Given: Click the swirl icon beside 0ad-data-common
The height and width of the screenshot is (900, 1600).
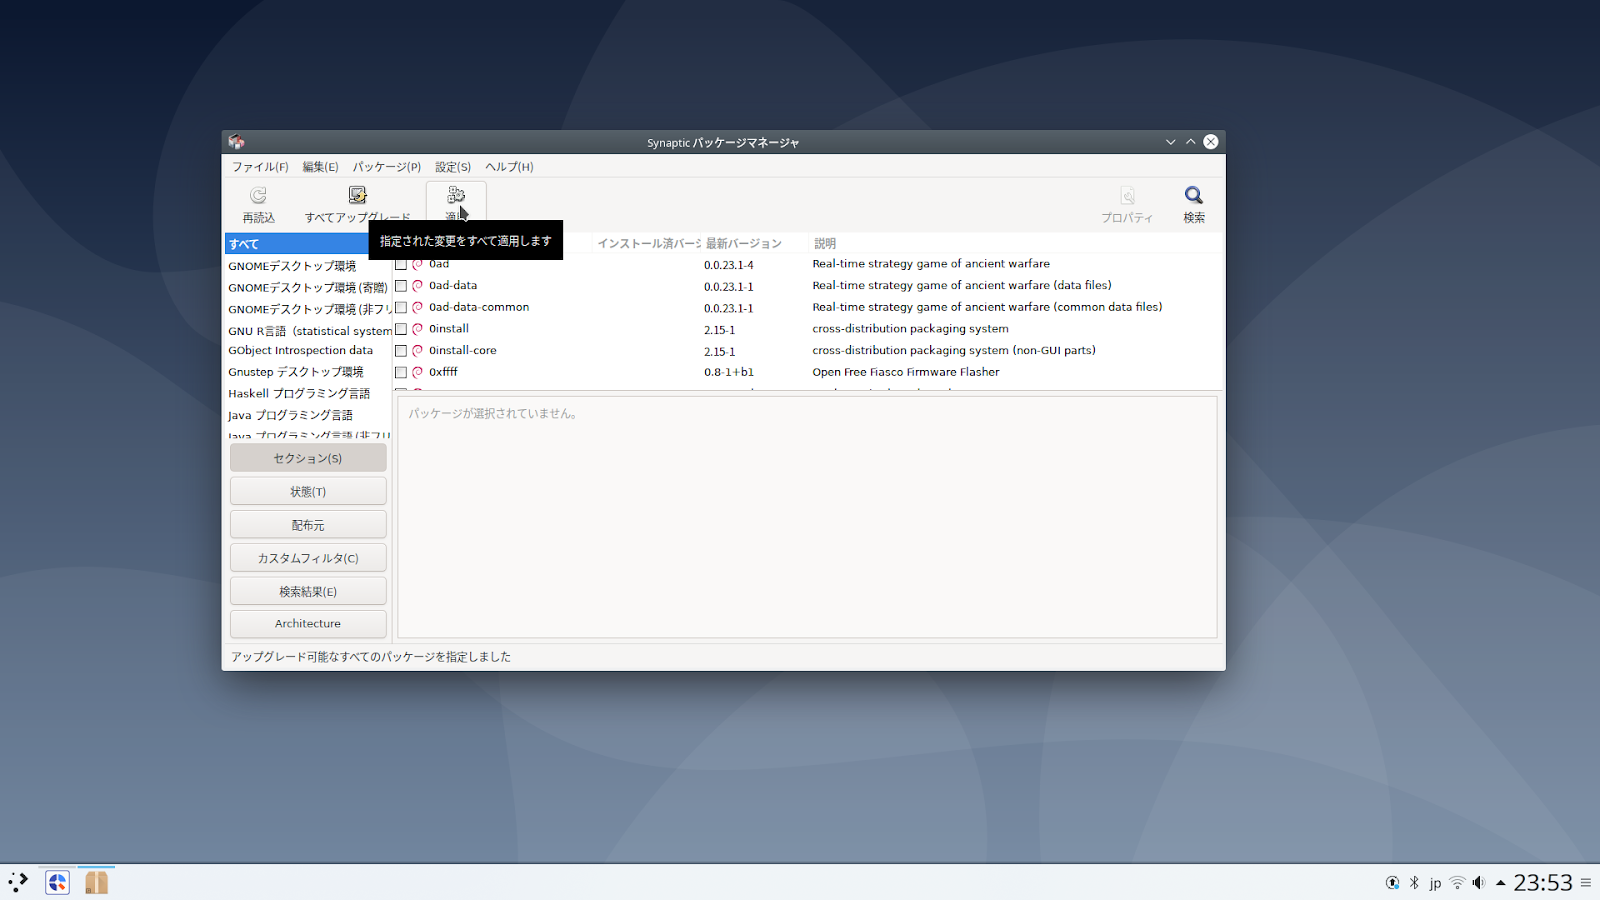Looking at the screenshot, I should [x=418, y=307].
